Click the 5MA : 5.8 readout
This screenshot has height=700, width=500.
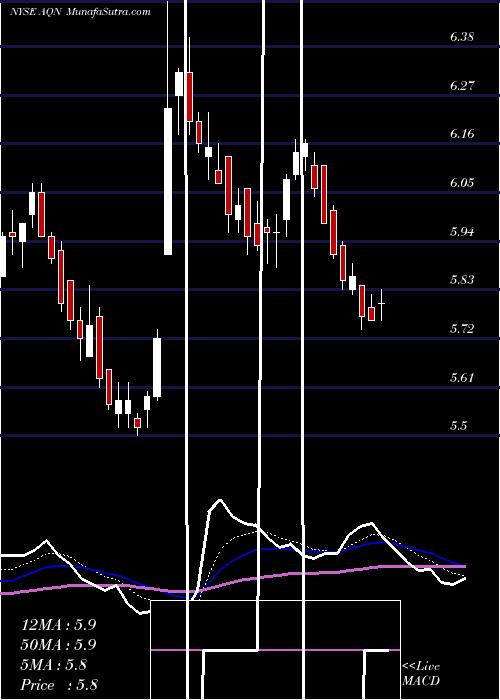point(54,665)
